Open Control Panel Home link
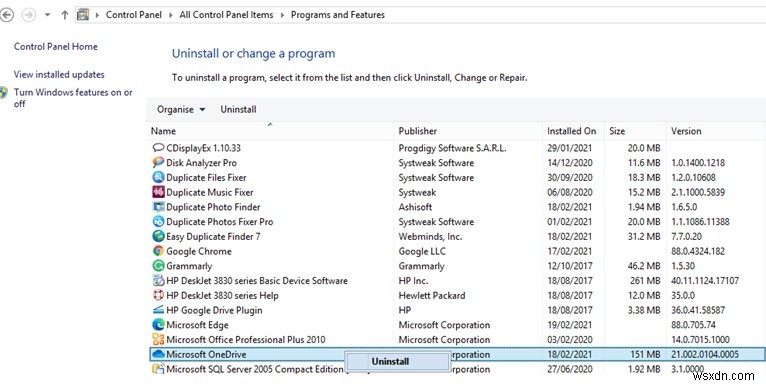This screenshot has width=766, height=386. [x=56, y=47]
